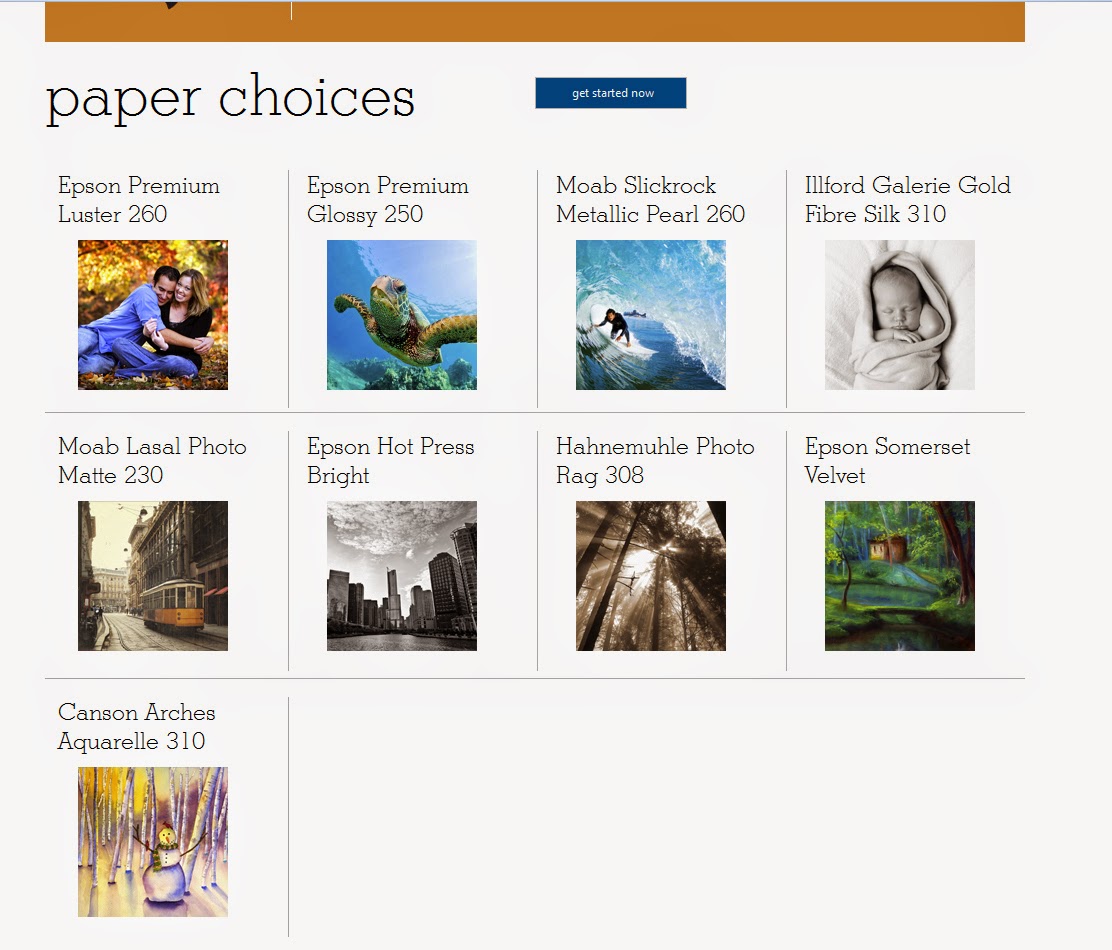Select the 'Epson Hot Press Bright' heading

[391, 461]
